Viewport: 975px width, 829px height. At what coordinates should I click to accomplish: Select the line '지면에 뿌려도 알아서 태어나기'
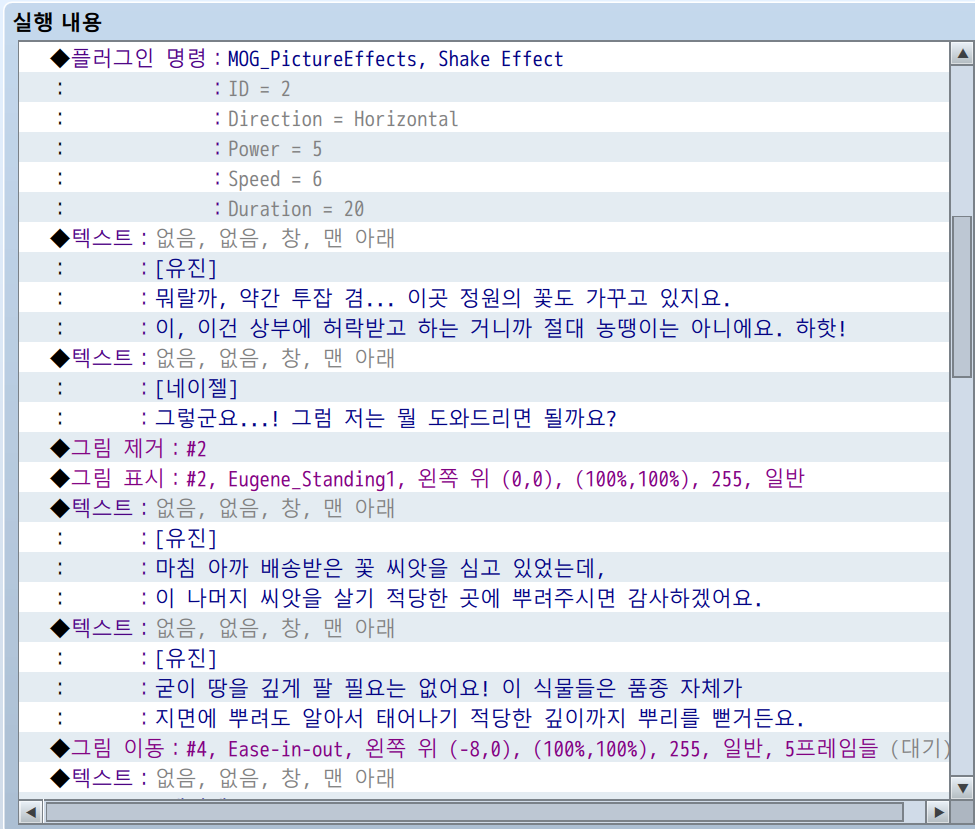484,718
